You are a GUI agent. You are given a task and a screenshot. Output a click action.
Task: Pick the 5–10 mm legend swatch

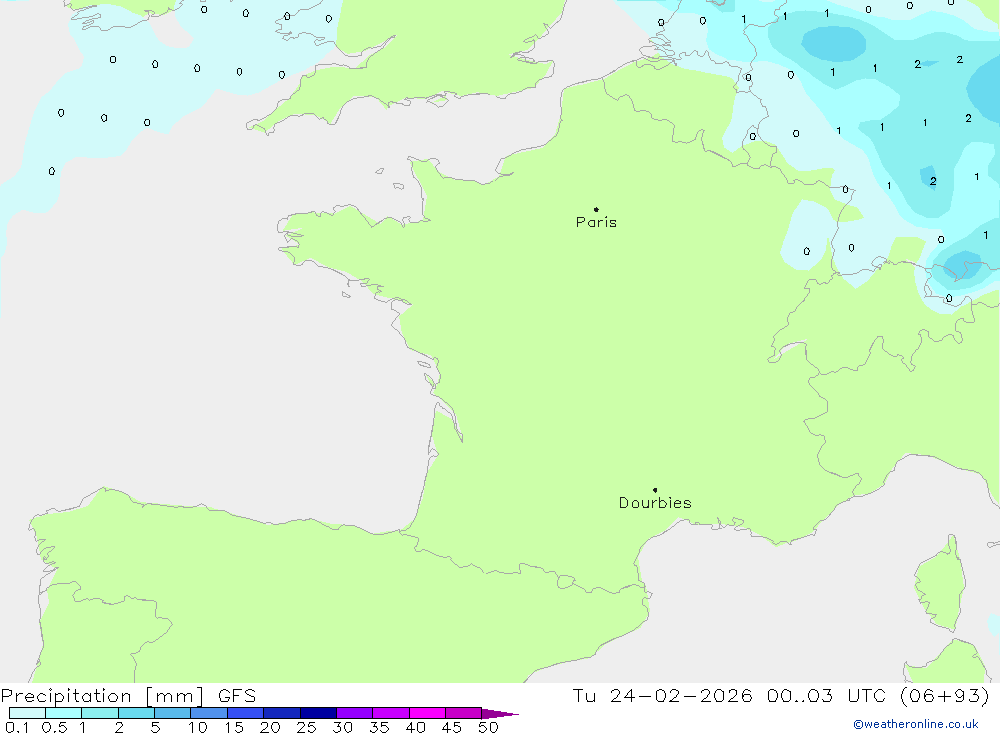(172, 713)
